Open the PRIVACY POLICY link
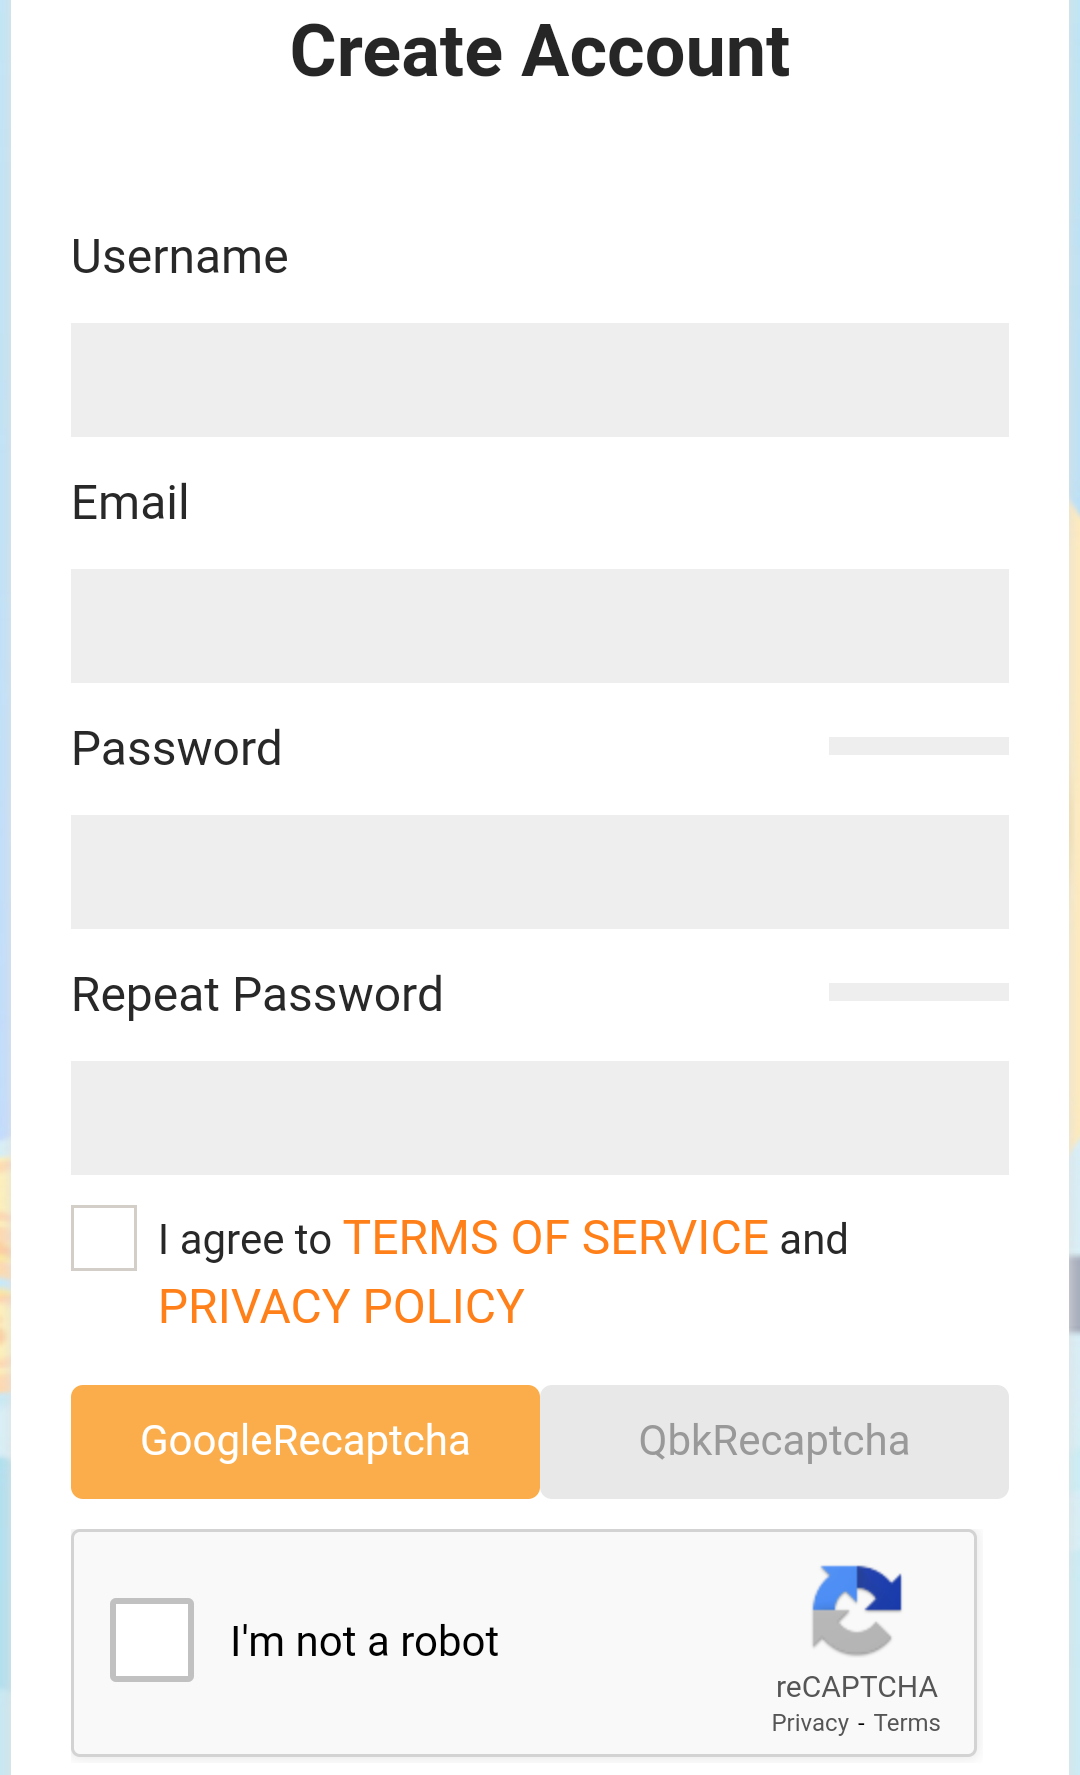 [341, 1307]
